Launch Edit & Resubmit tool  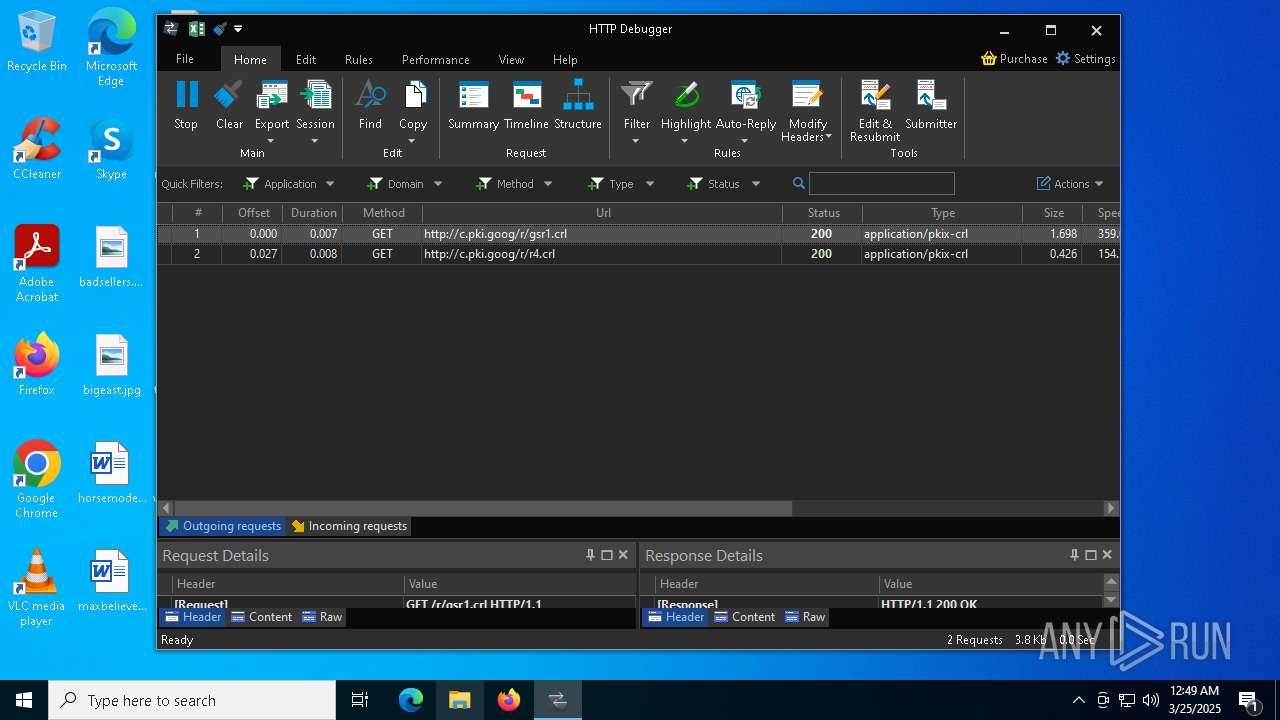(x=875, y=111)
